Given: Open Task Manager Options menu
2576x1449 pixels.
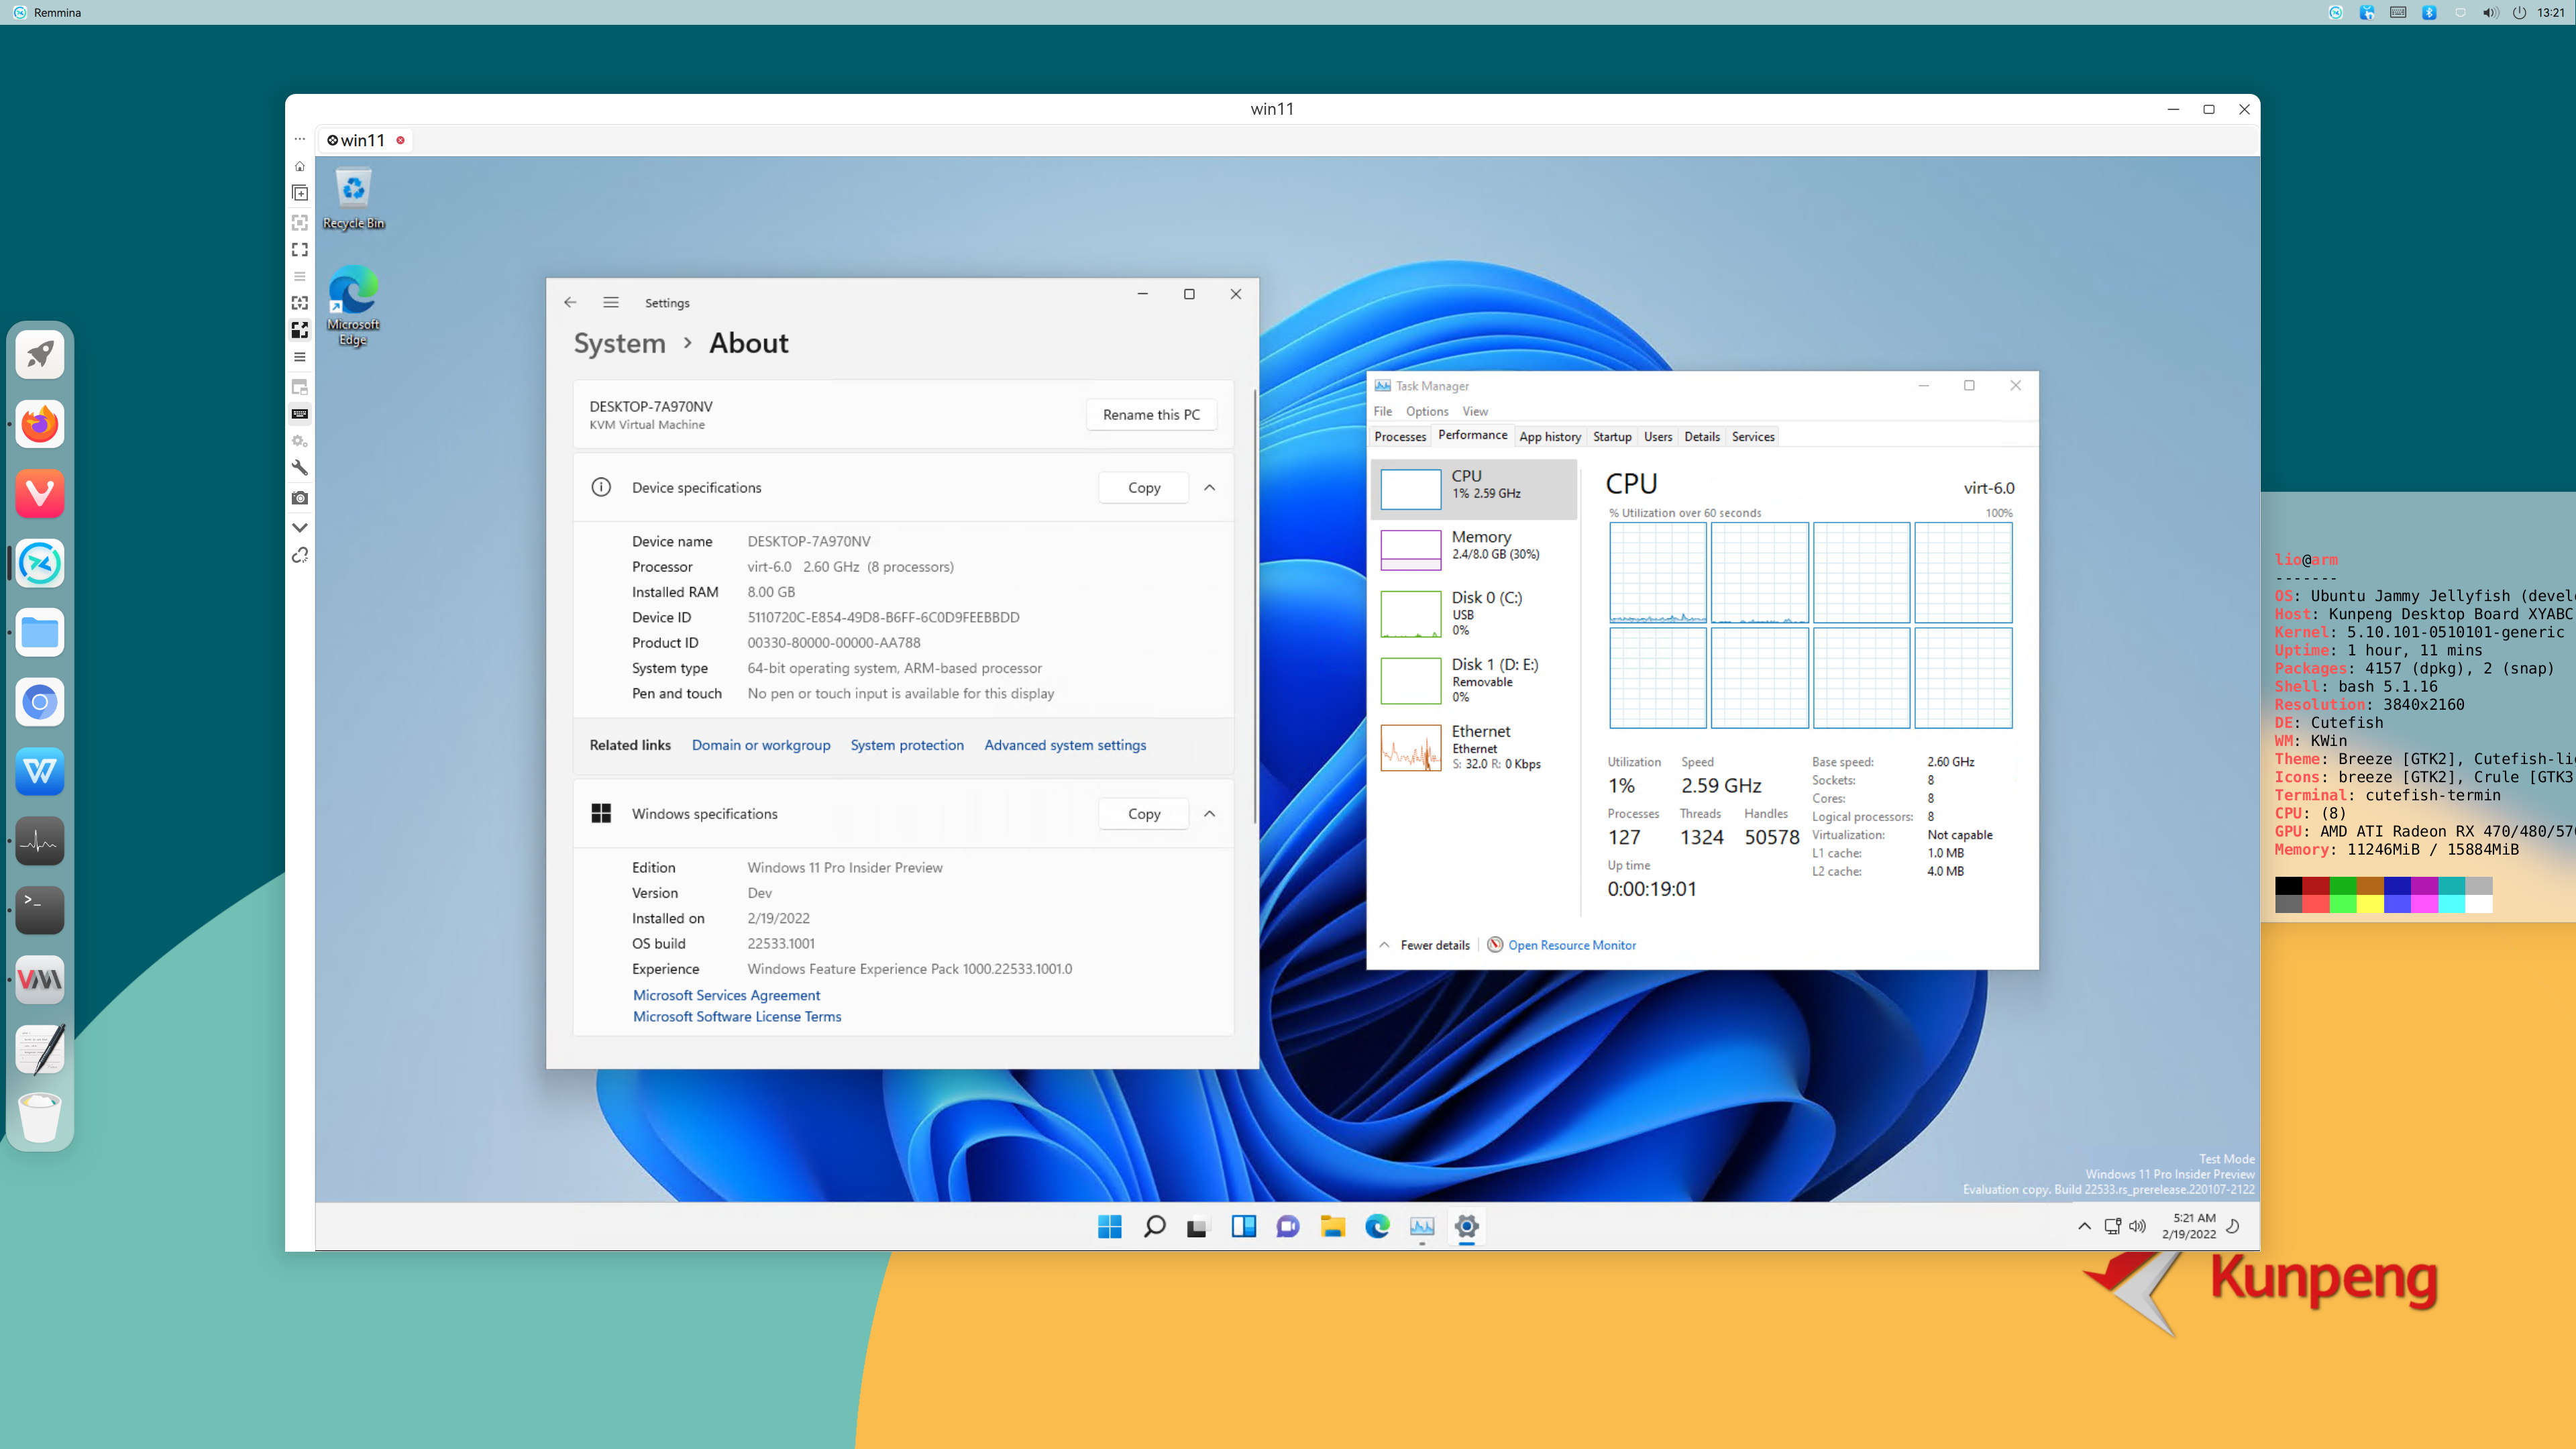Looking at the screenshot, I should coord(1426,411).
